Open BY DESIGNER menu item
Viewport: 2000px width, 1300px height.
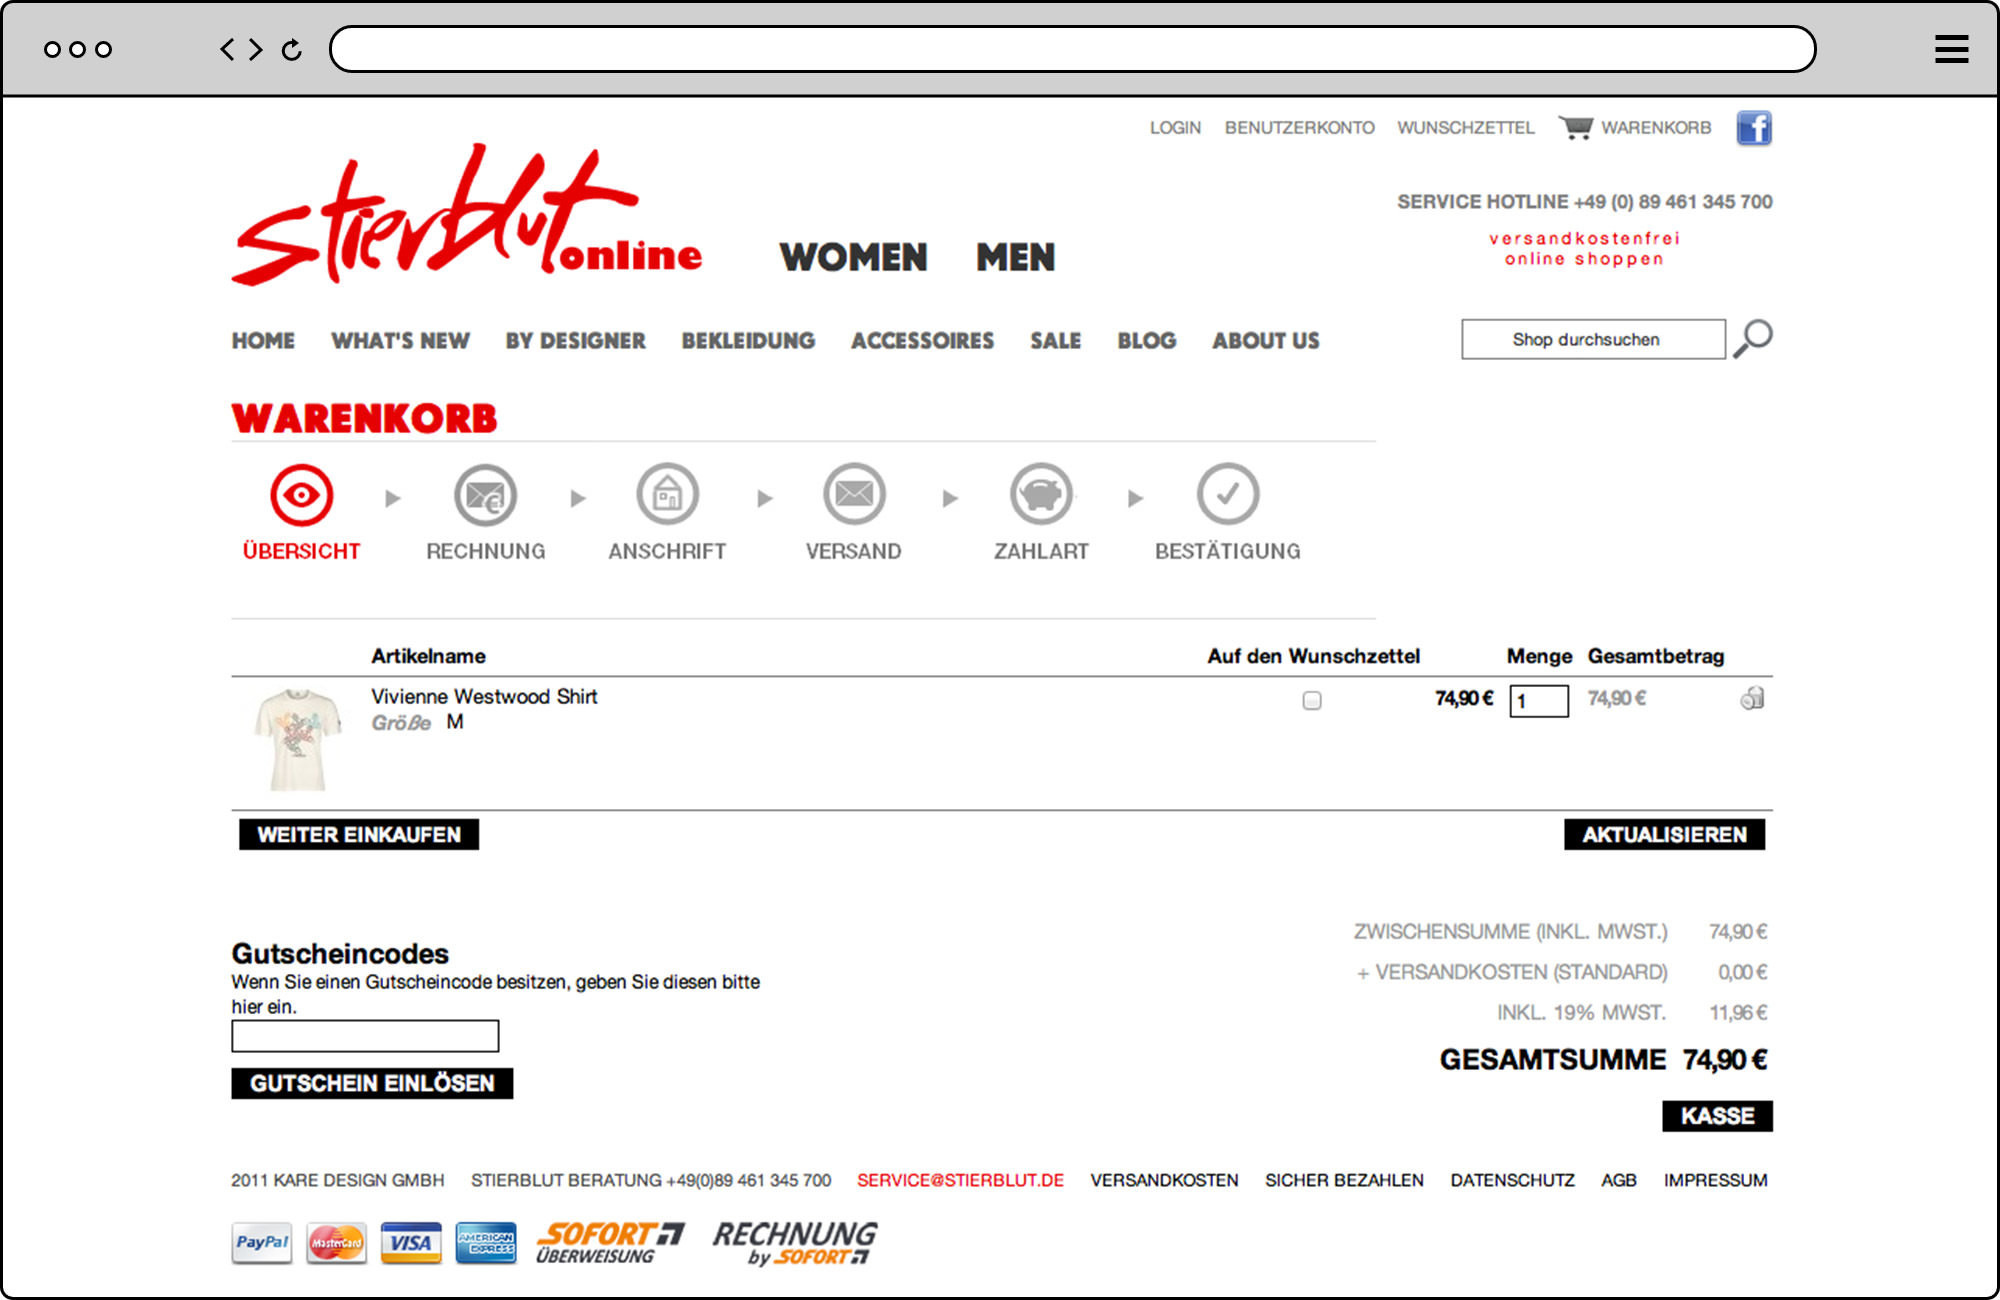click(x=575, y=341)
